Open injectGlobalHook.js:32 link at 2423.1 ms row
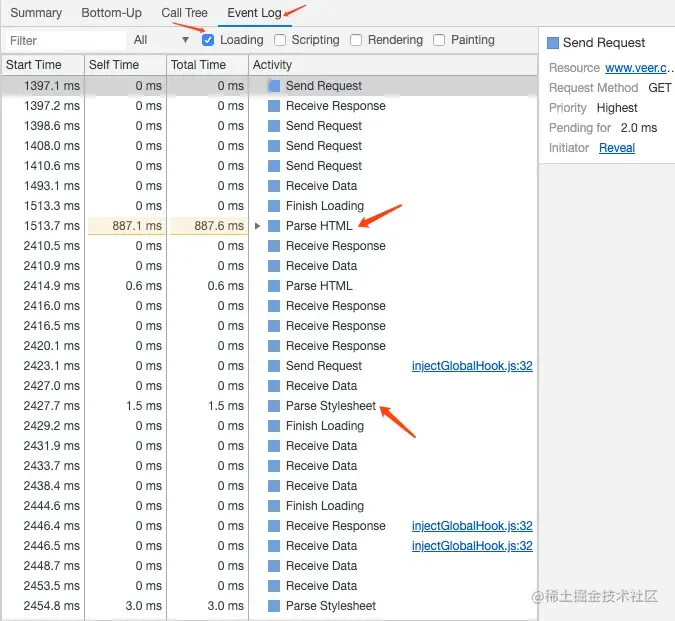The height and width of the screenshot is (621, 675). coord(472,366)
